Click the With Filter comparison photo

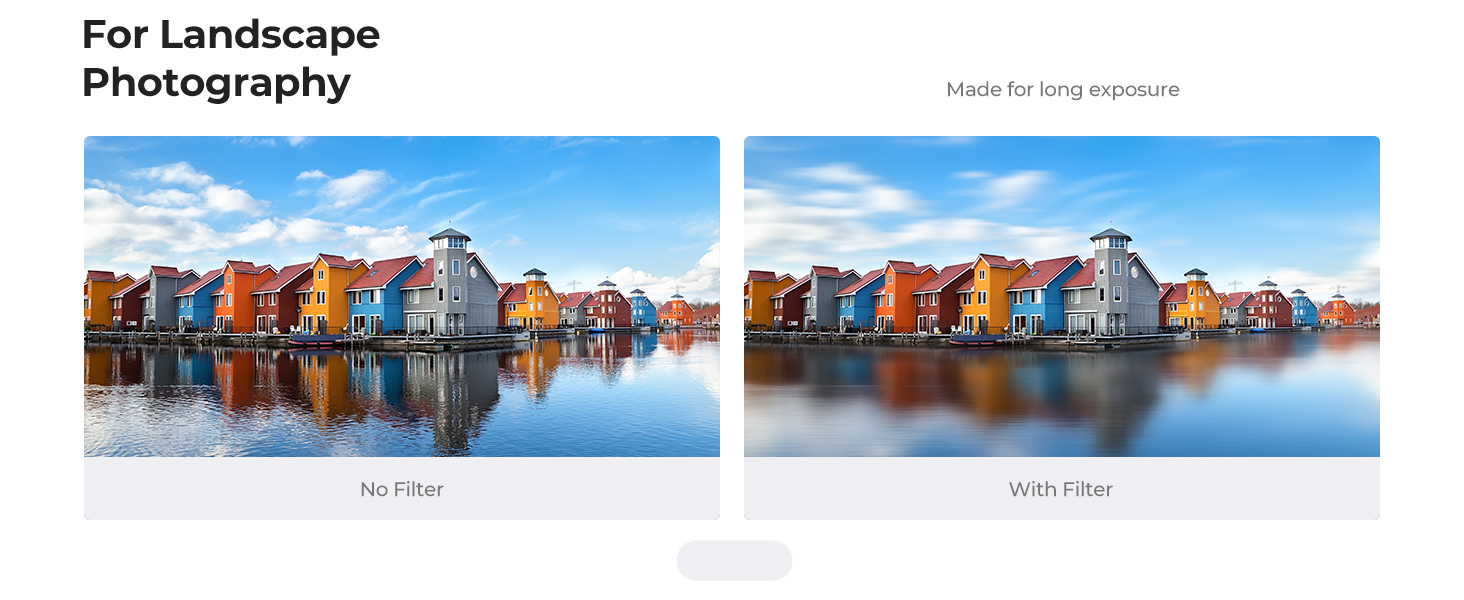click(x=1062, y=296)
